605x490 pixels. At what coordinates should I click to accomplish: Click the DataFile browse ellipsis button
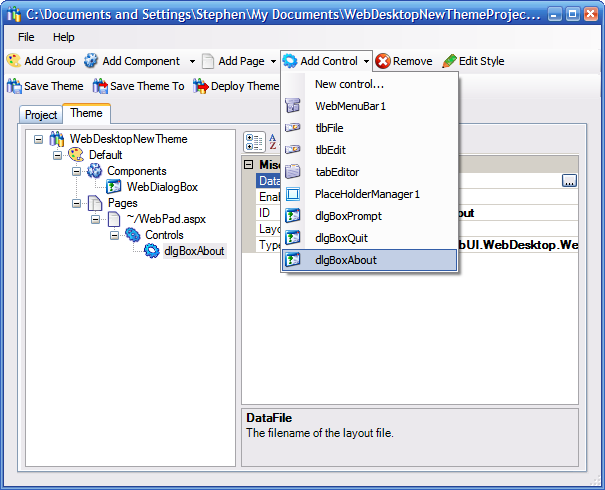point(569,181)
